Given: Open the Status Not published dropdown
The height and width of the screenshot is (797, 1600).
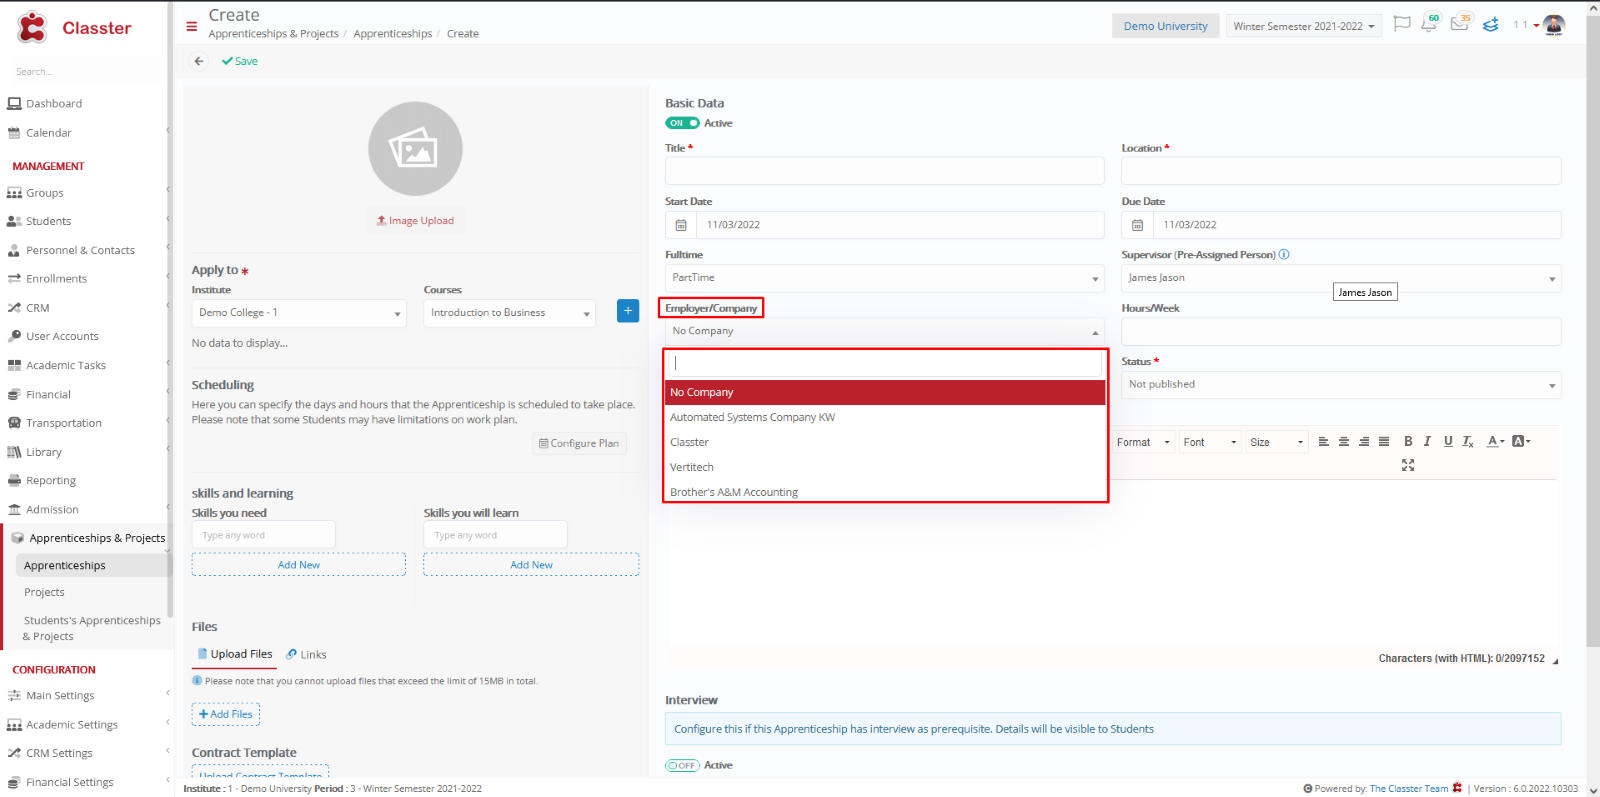Looking at the screenshot, I should coord(1341,385).
